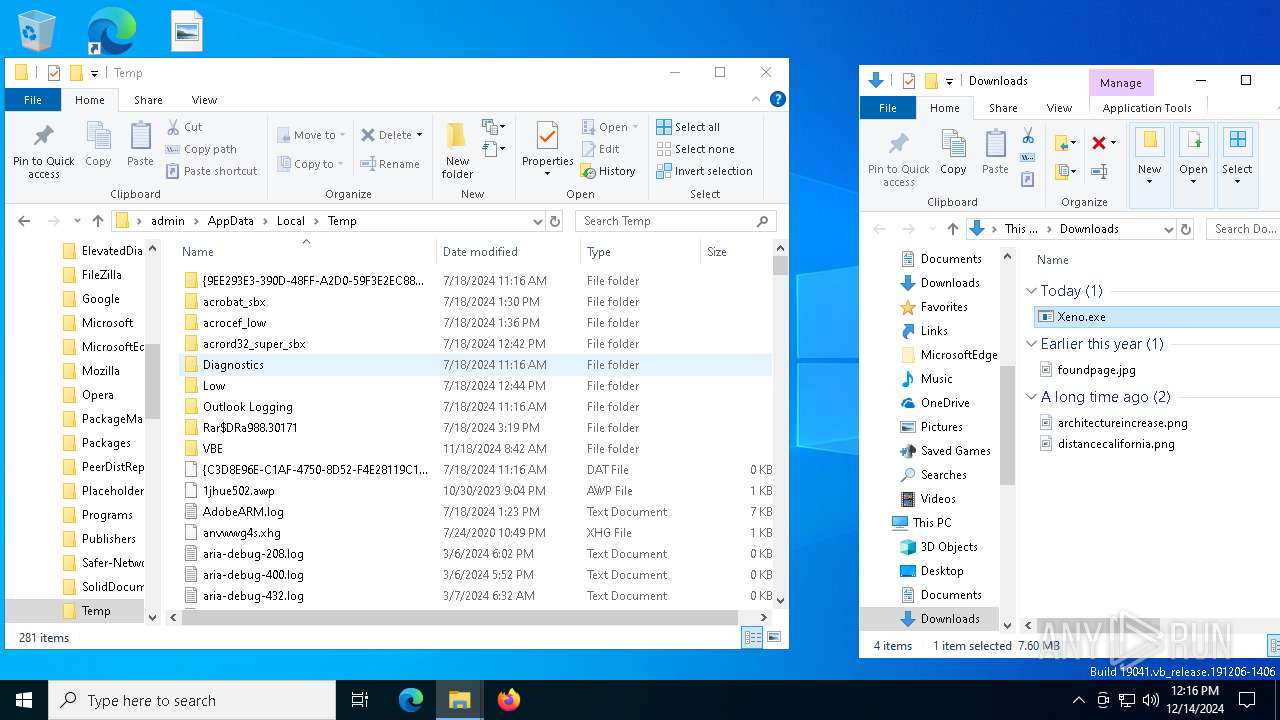Screen dimensions: 1280x720
Task: Minimize the ribbon in Temp window
Action: [756, 99]
